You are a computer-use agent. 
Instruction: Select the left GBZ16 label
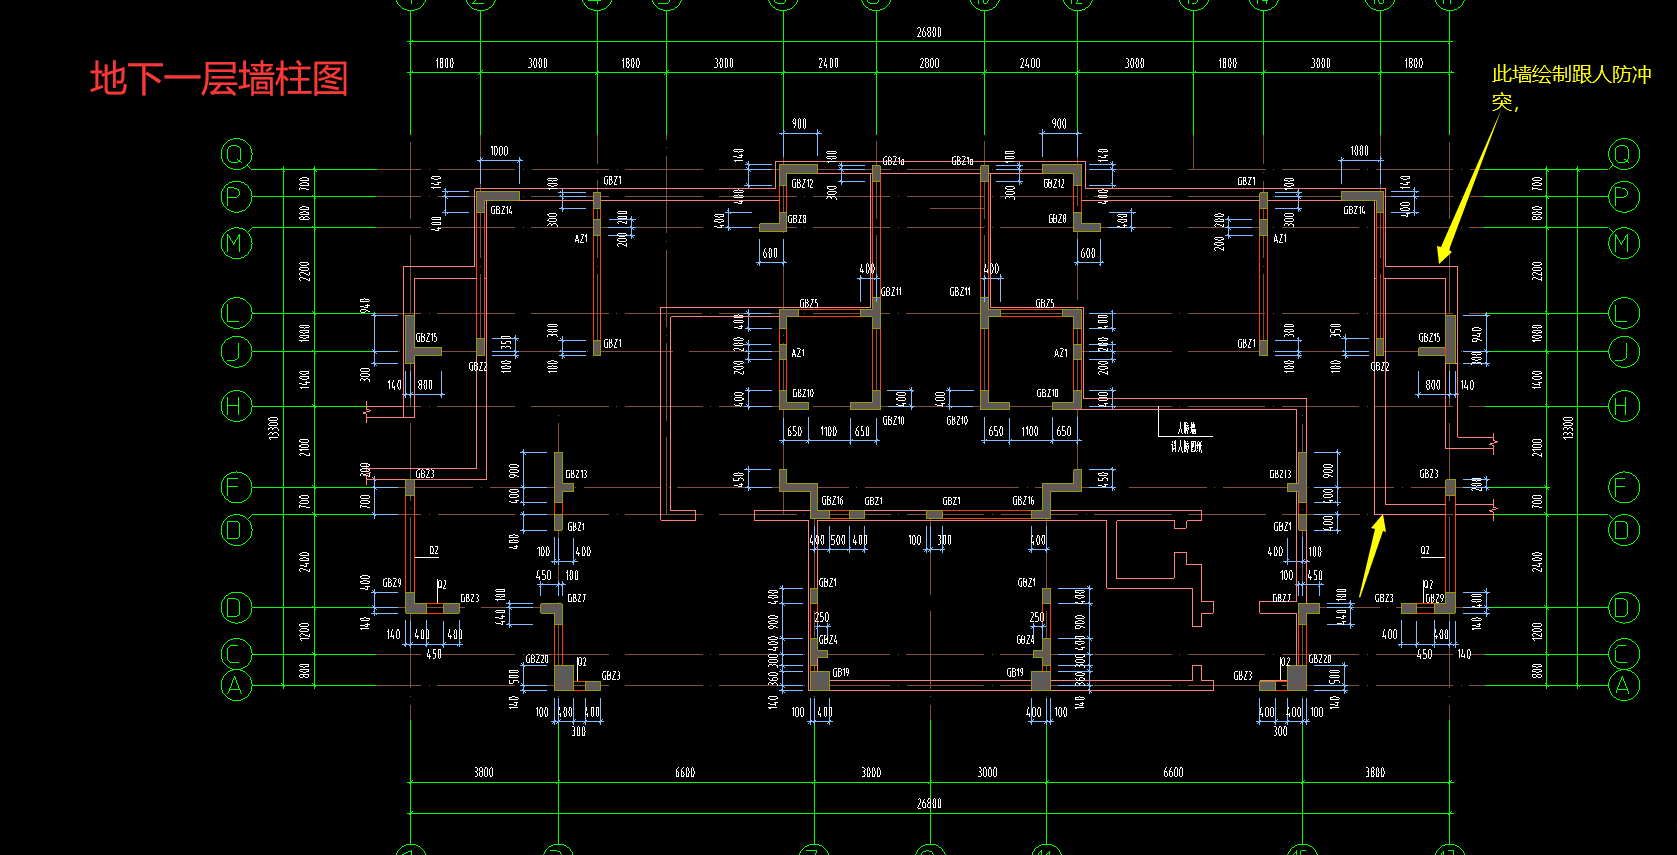(x=832, y=501)
